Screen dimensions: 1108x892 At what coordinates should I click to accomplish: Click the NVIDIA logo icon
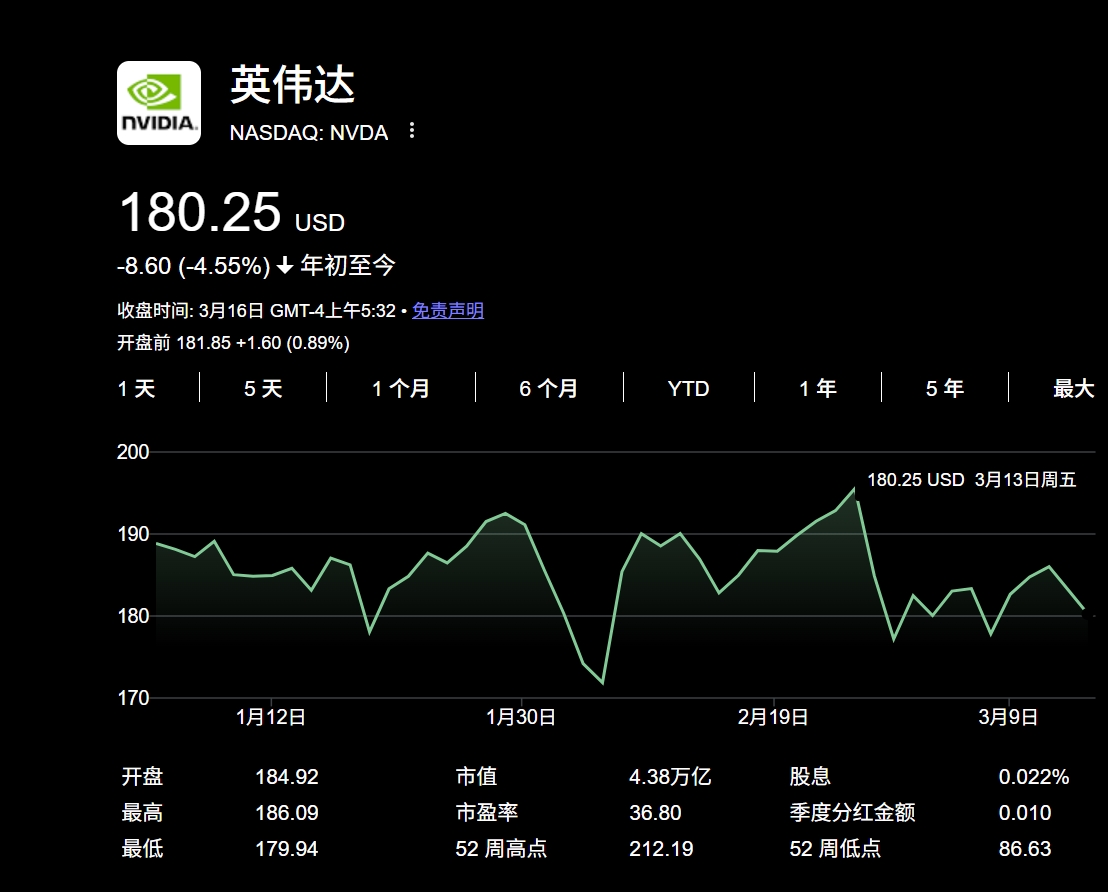coord(159,103)
